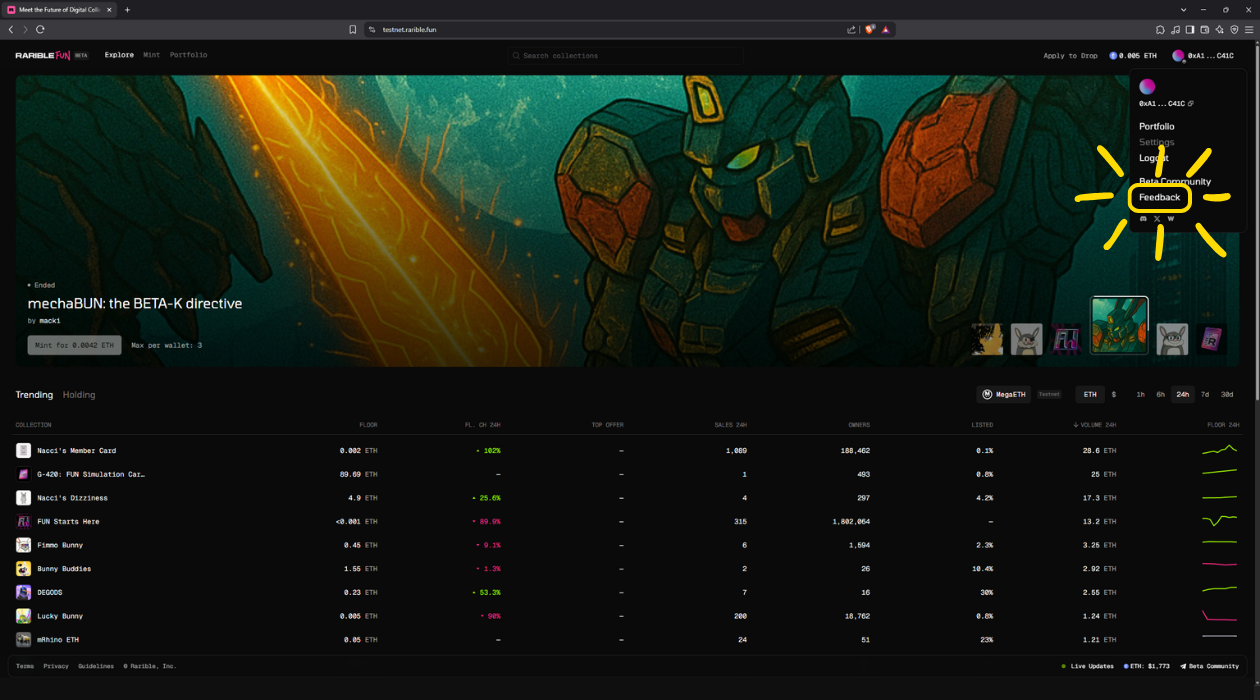Click the 0.005 ETH wallet balance
This screenshot has height=700, width=1260.
coord(1133,56)
